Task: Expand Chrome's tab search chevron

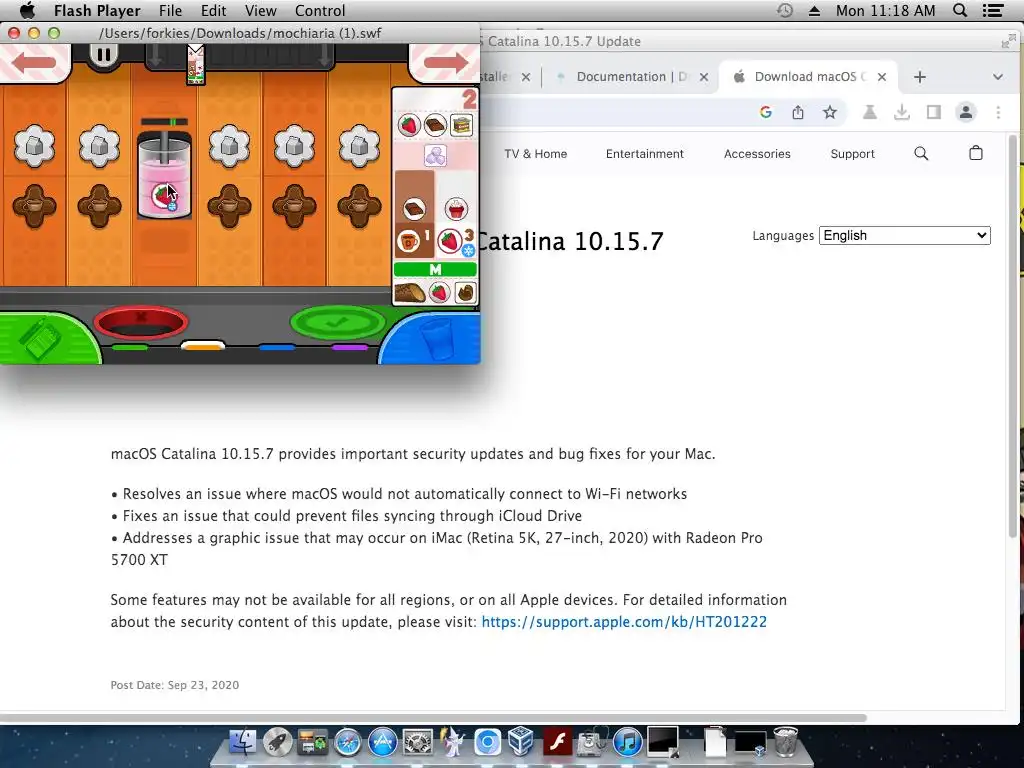Action: tap(997, 77)
